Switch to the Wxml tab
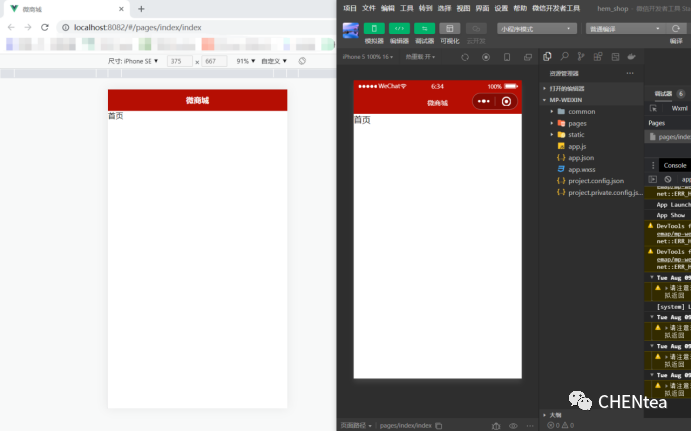 [x=679, y=108]
